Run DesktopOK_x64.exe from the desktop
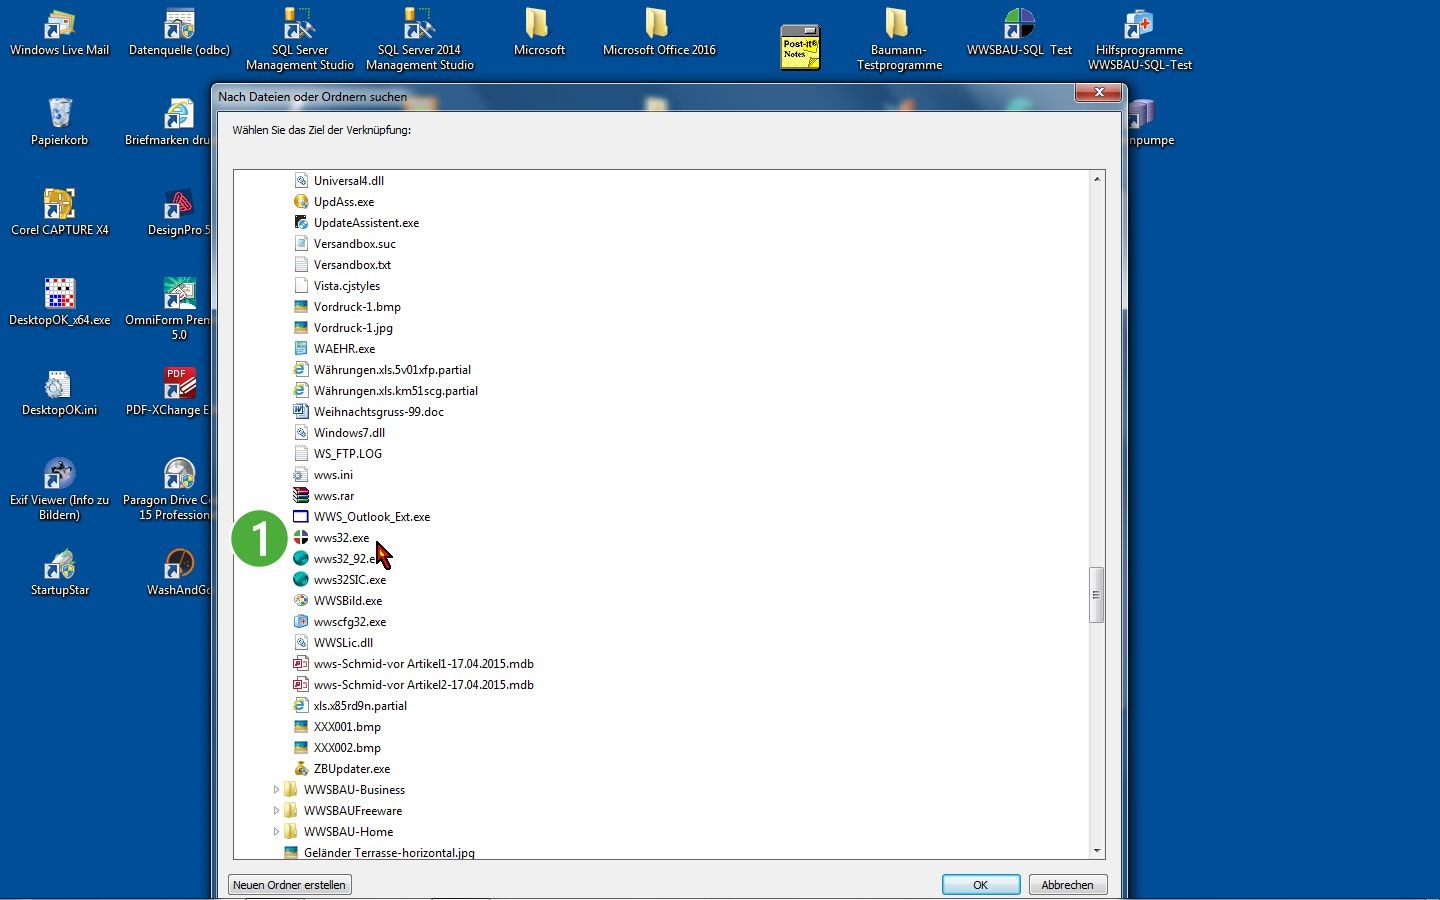Screen dimensions: 1440x900 pyautogui.click(x=60, y=302)
